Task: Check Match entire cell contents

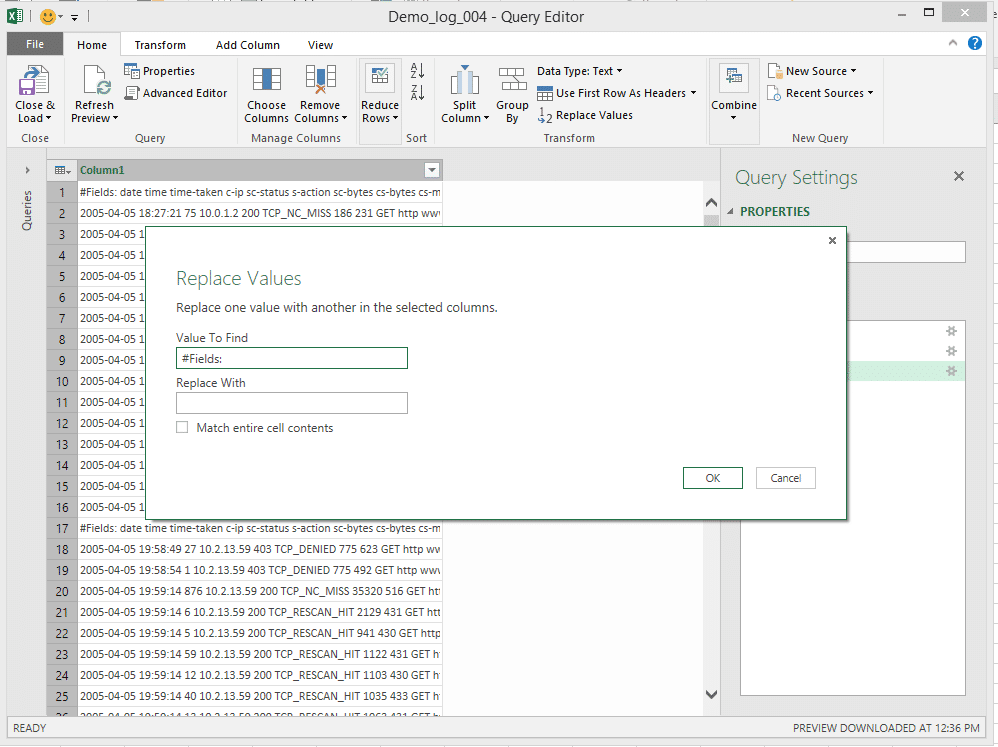Action: point(182,428)
